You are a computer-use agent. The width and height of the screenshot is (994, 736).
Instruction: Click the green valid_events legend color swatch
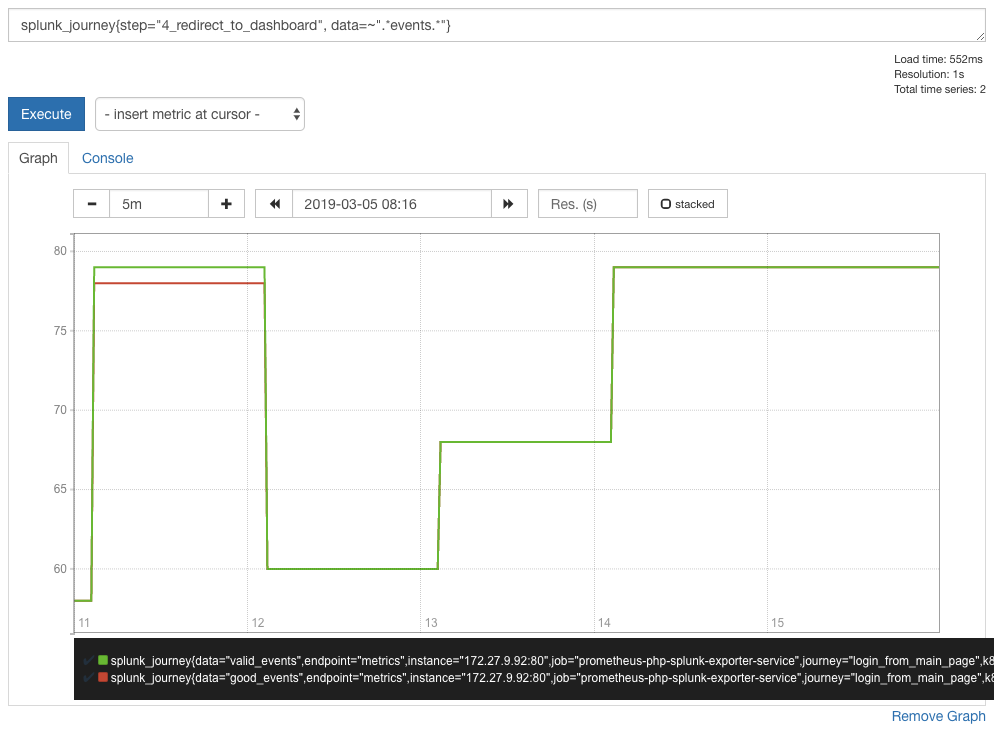click(103, 661)
